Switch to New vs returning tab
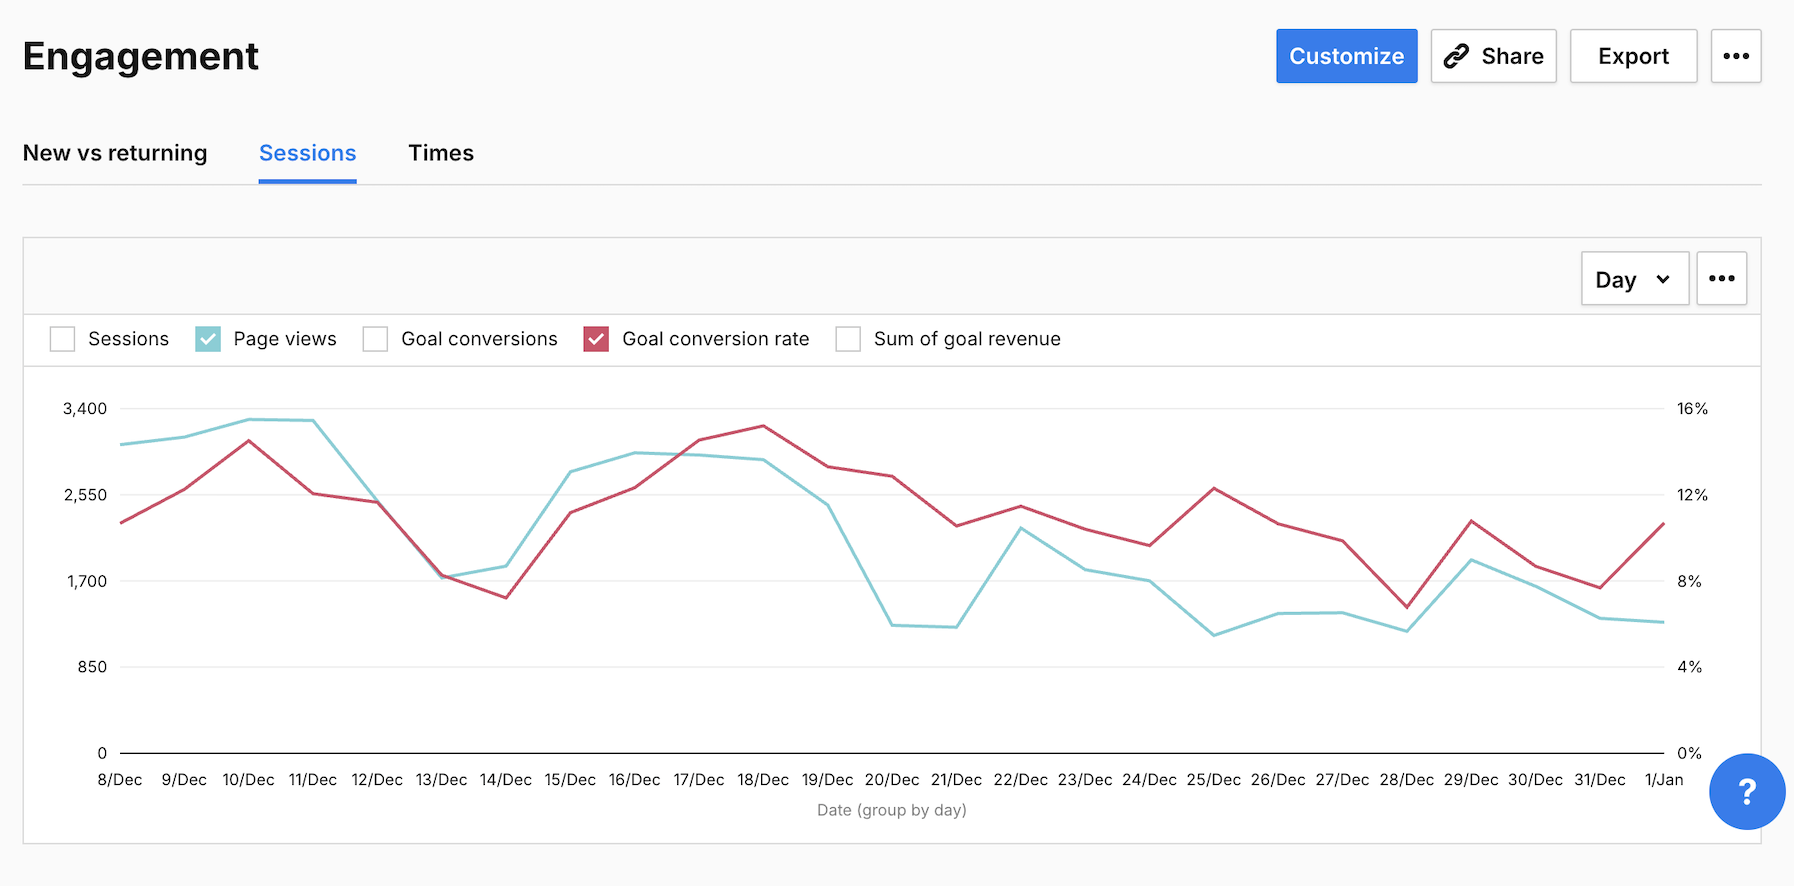 coord(115,153)
